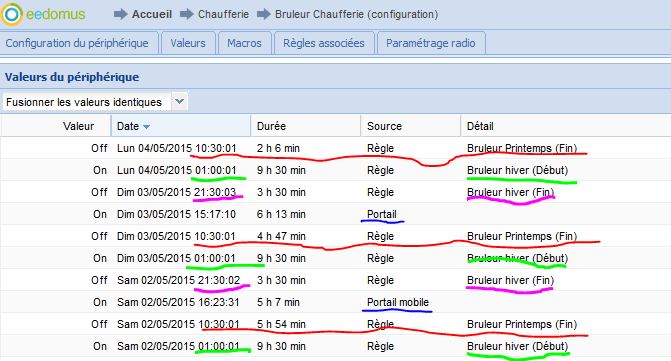
Task: Select date Sam 02/05/2015 01:00:01
Action: pyautogui.click(x=178, y=346)
